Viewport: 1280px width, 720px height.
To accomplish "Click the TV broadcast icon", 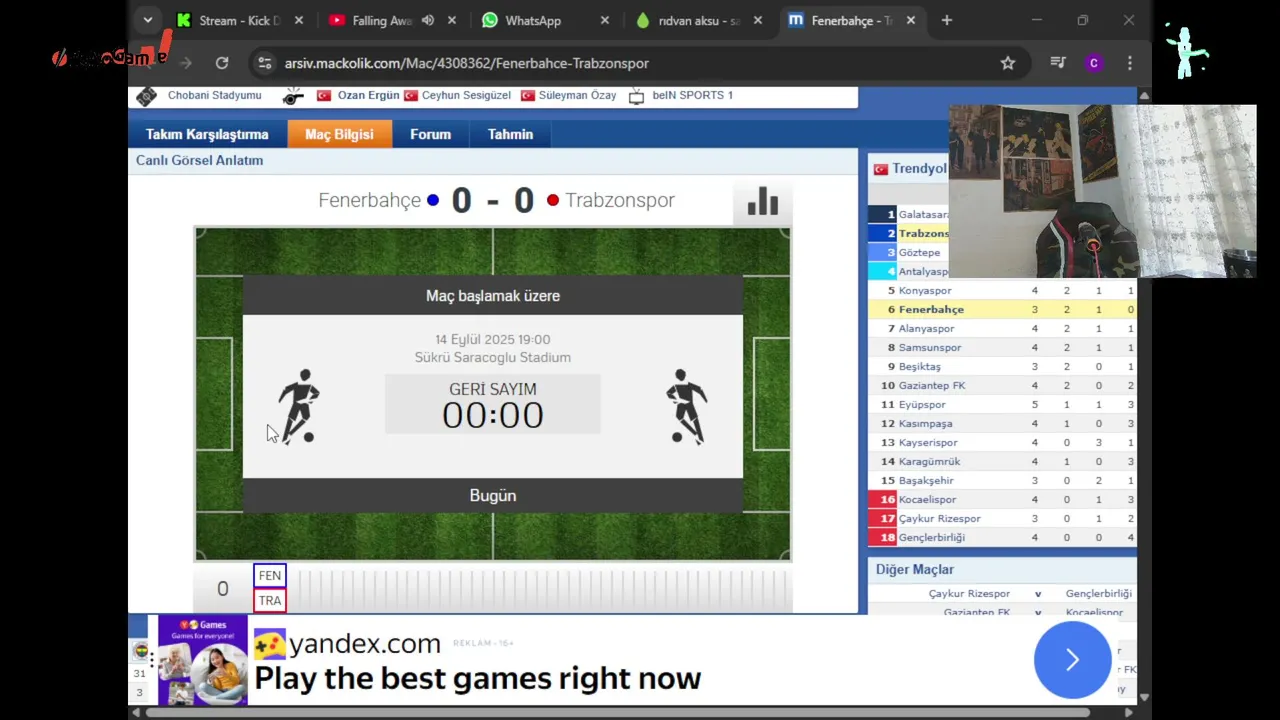I will click(636, 96).
